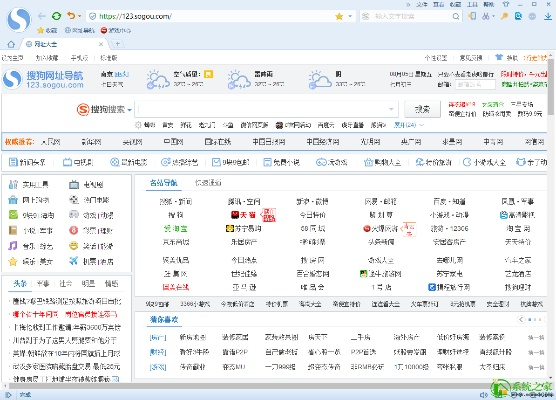Image resolution: width=556 pixels, height=400 pixels.
Task: Open the red 国美在线 link
Action: click(176, 287)
